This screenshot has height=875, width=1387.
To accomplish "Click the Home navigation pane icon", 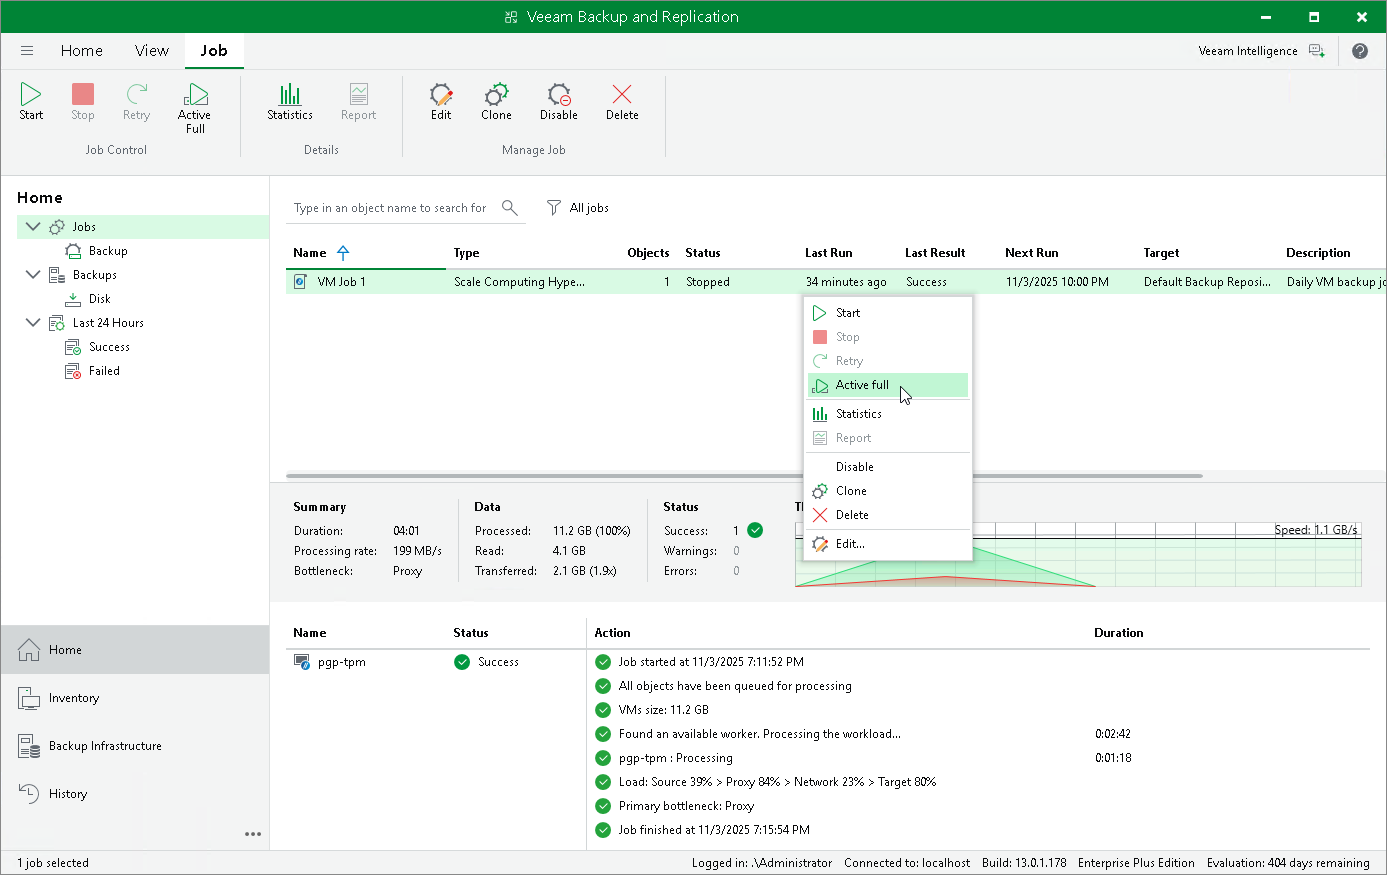I will pyautogui.click(x=29, y=650).
